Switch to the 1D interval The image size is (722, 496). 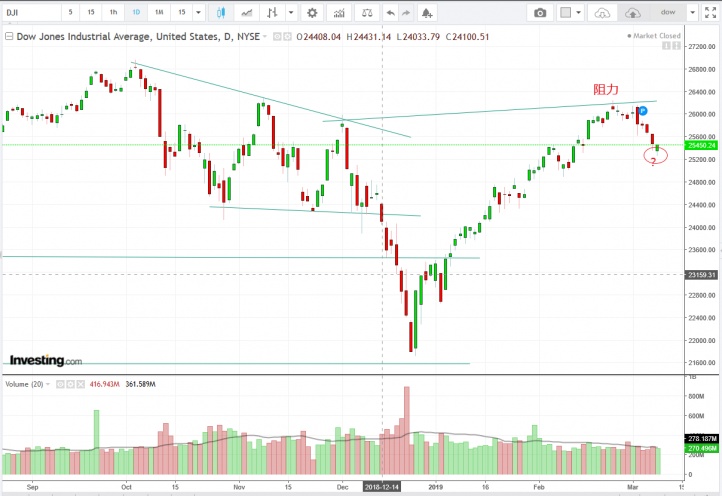(x=136, y=13)
